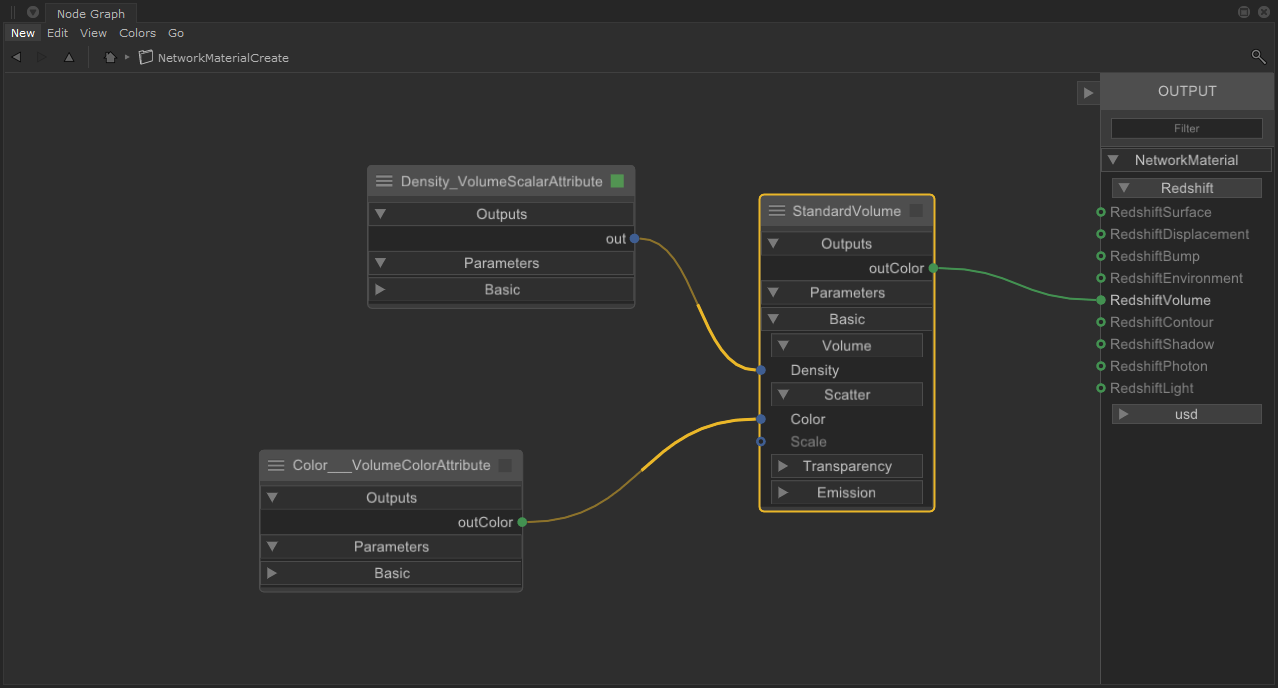Click the NetworkMaterialCreate breadcrumb
Screen dimensions: 1278x688
[222, 58]
